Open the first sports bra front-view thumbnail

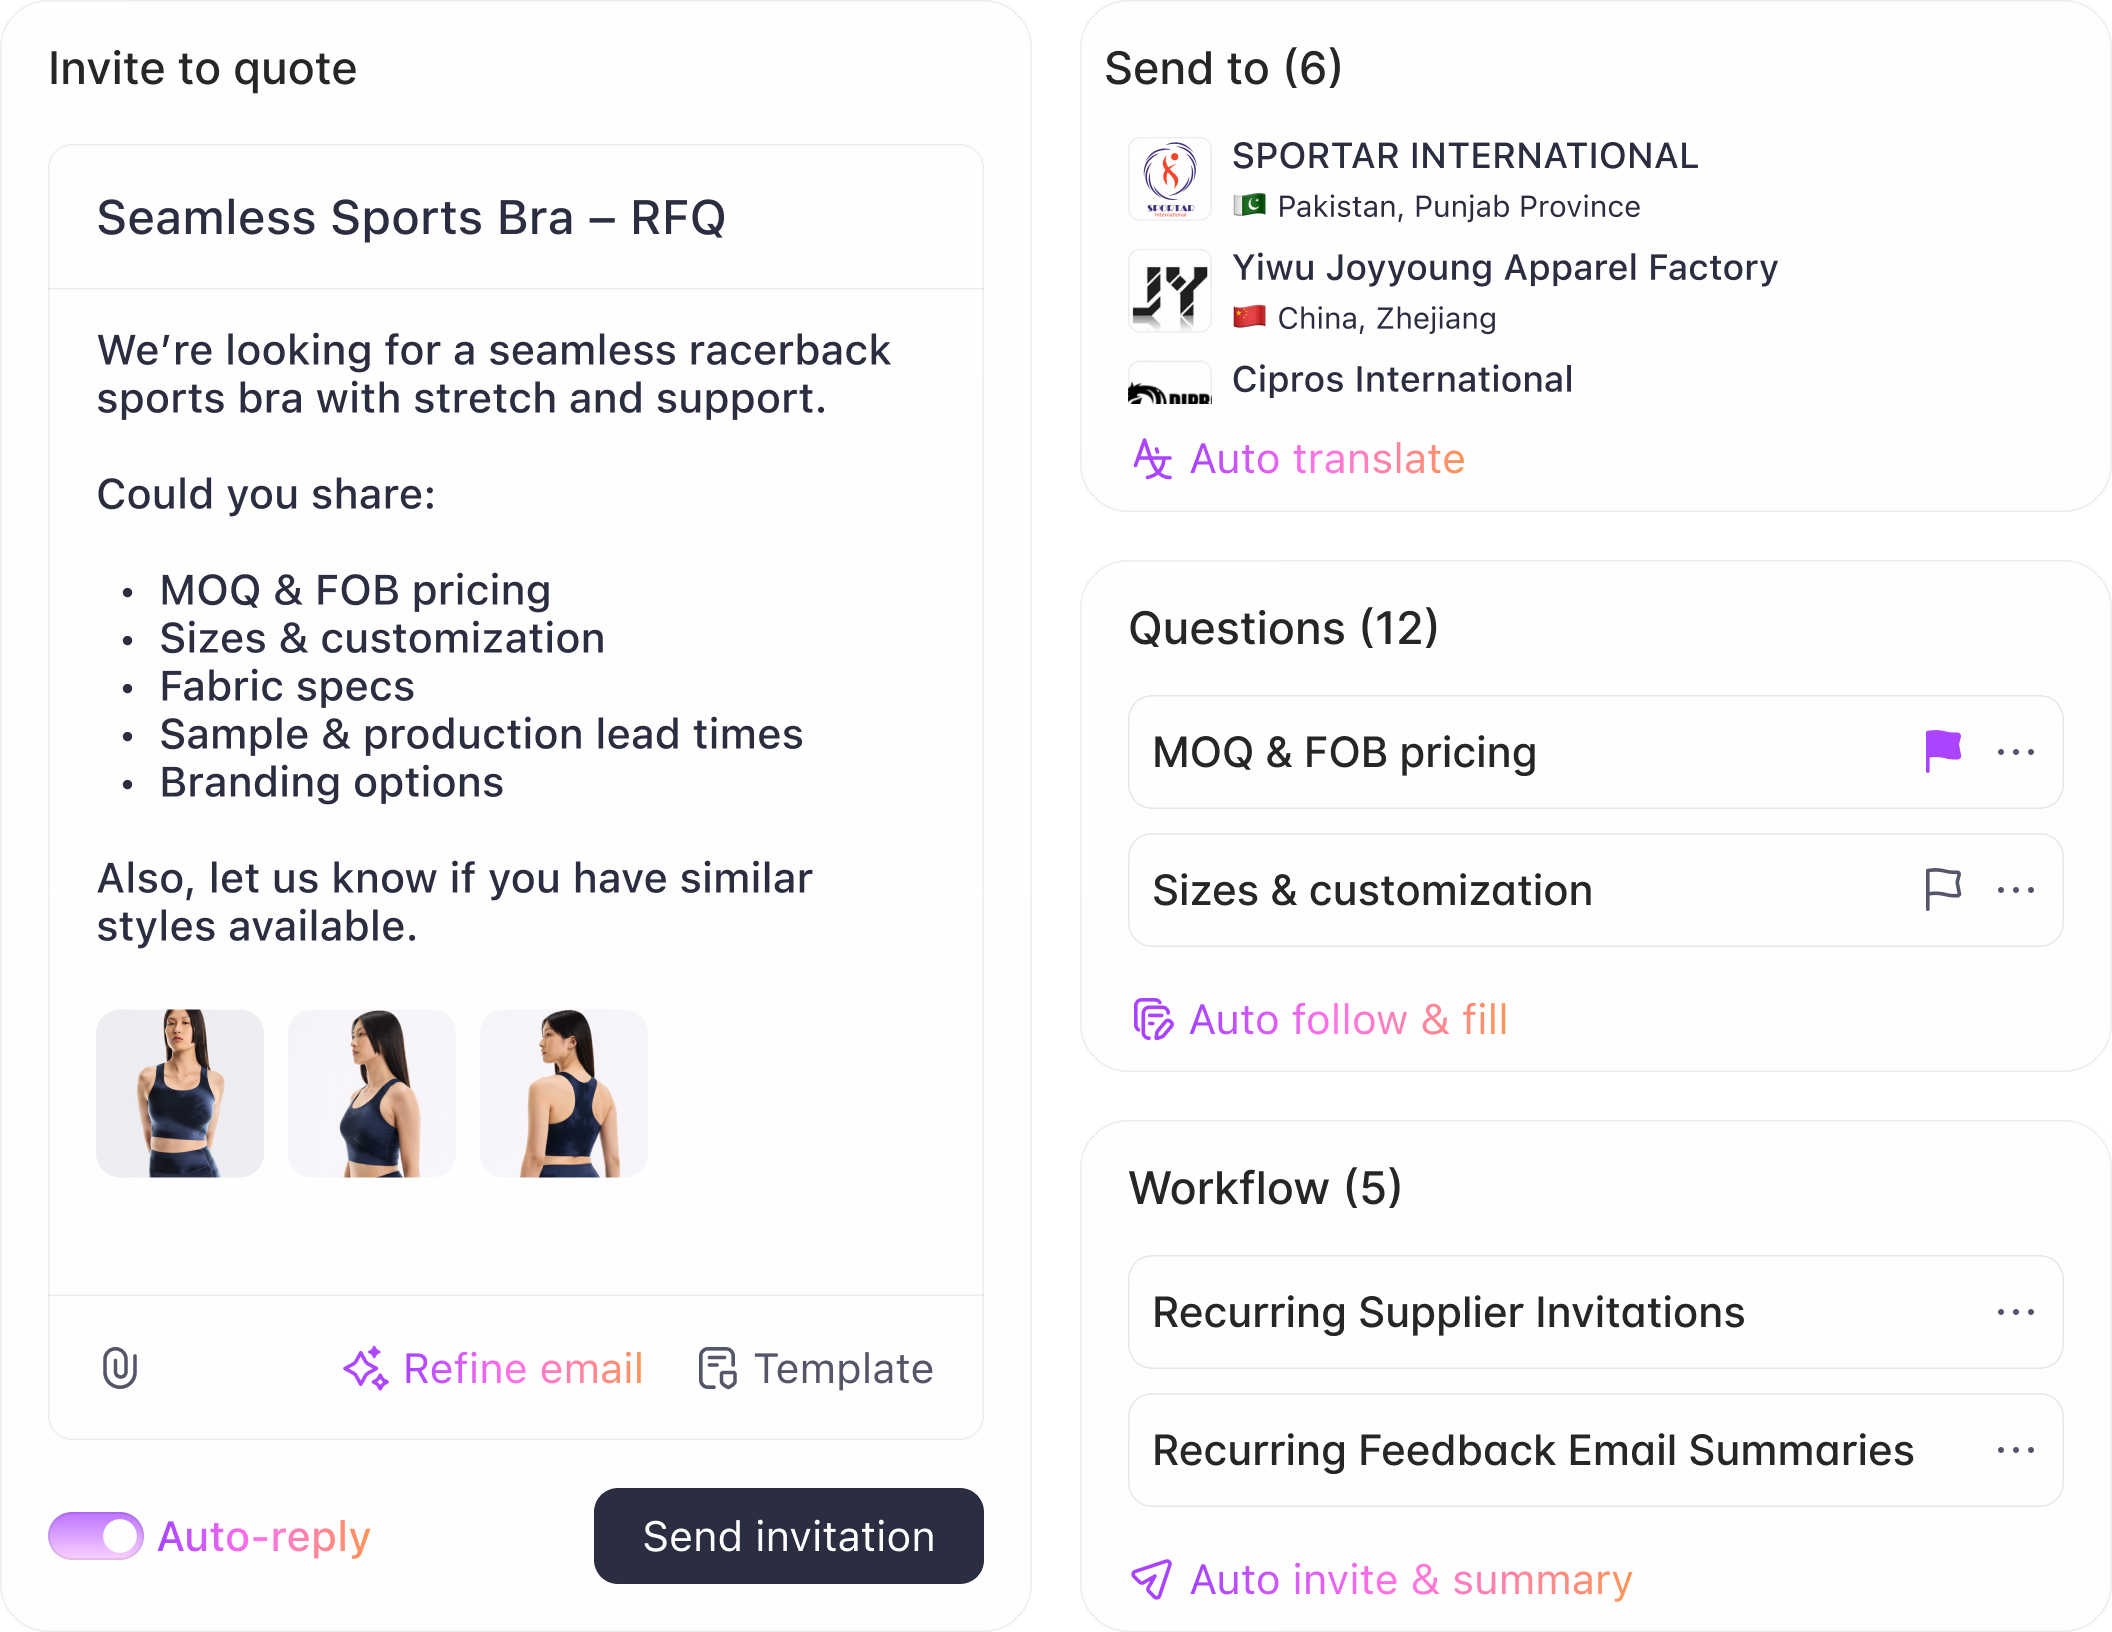coord(180,1093)
